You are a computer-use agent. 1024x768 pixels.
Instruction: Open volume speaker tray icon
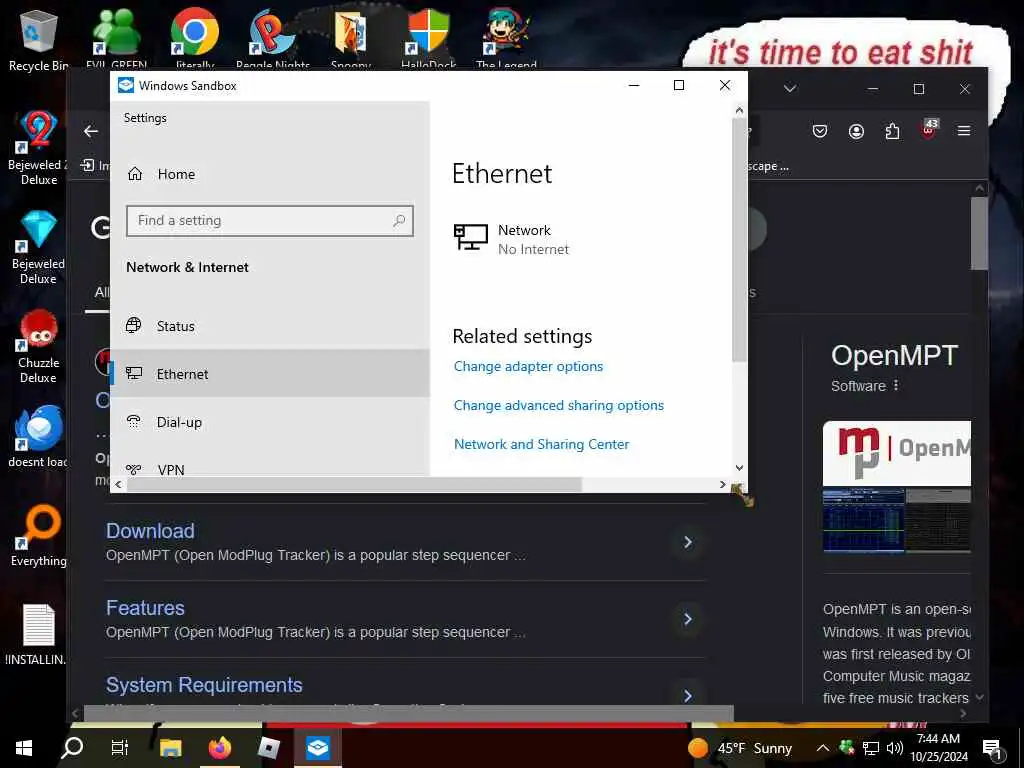(x=895, y=748)
